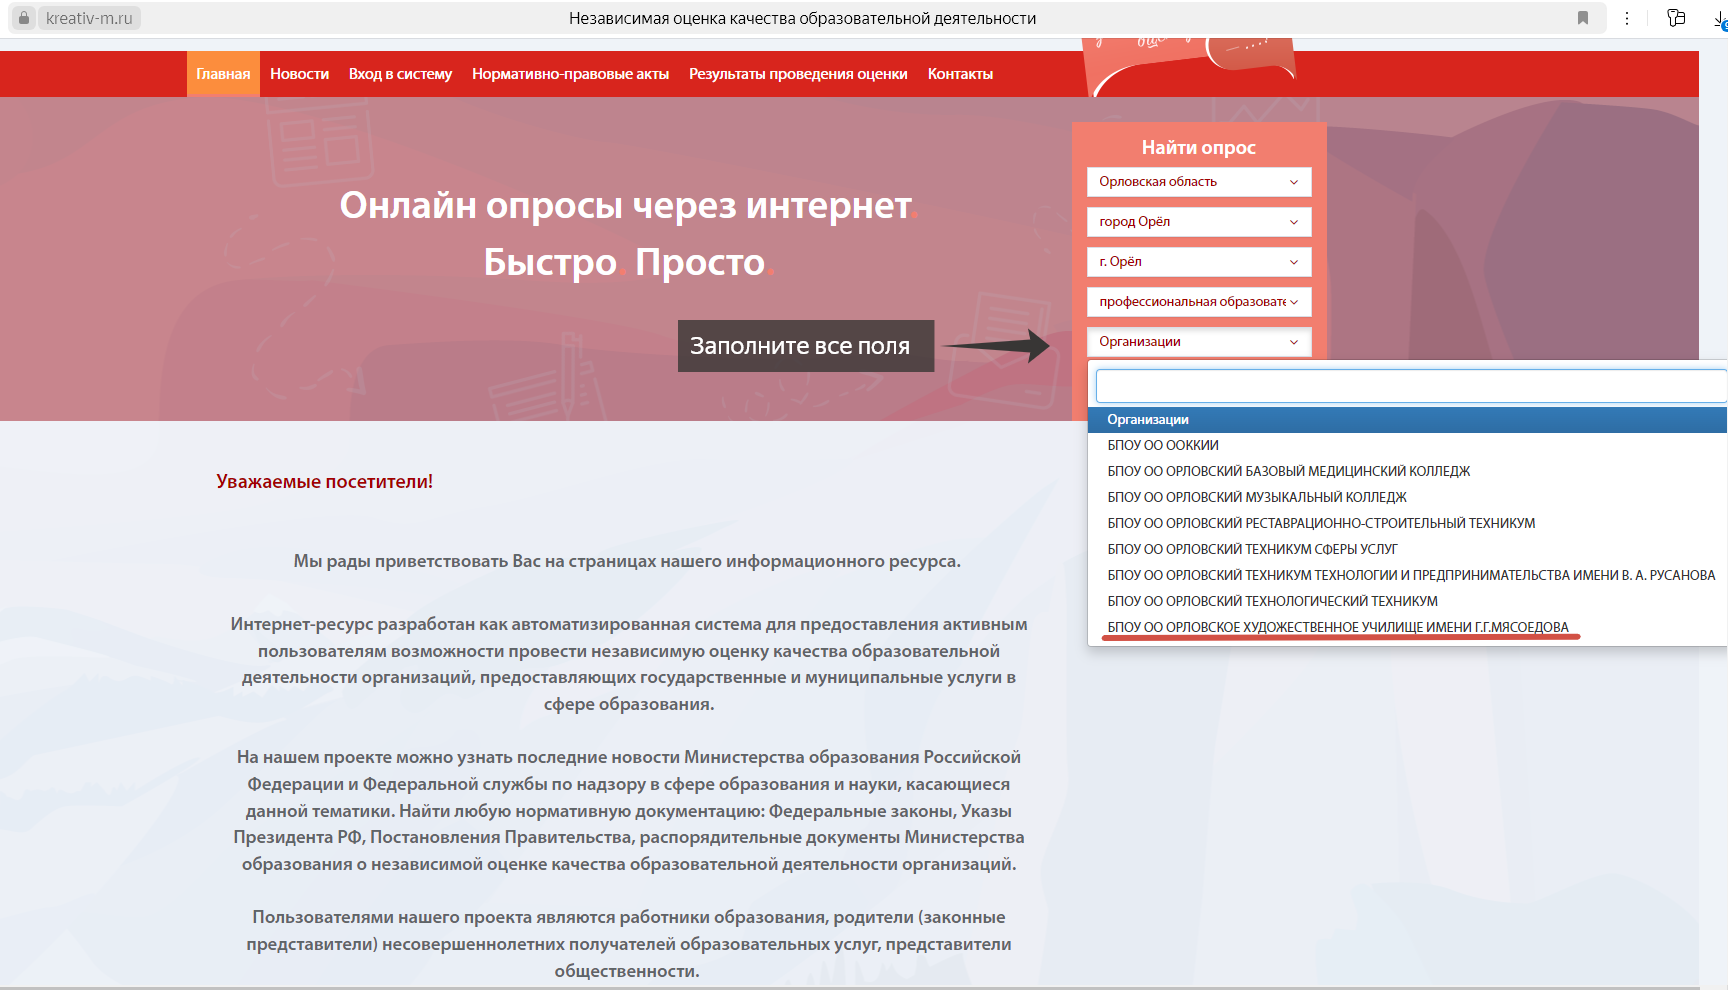Viewport: 1728px width, 990px height.
Task: Open Нормативно-правовые акты menu item
Action: (570, 74)
